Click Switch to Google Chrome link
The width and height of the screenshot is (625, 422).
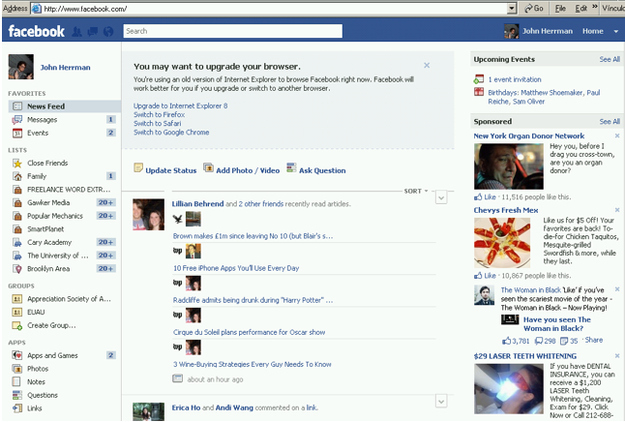tap(171, 132)
